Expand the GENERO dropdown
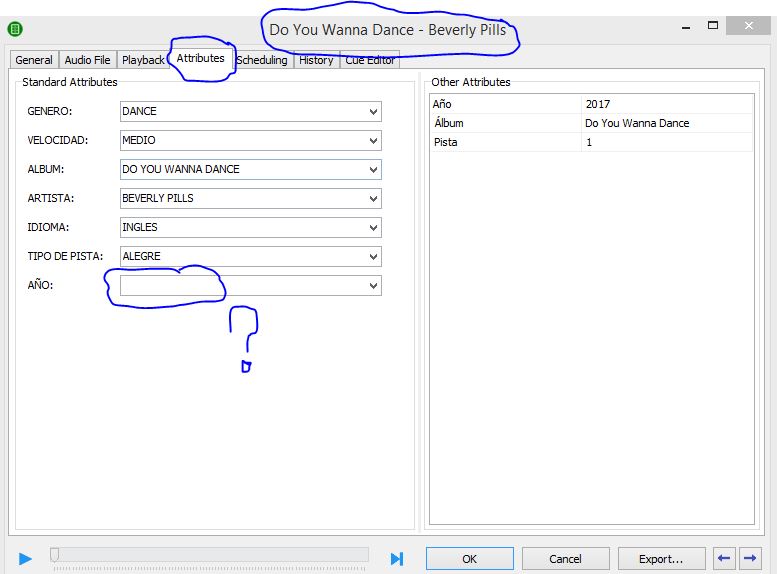Screen dimensions: 777x574 coord(373,112)
